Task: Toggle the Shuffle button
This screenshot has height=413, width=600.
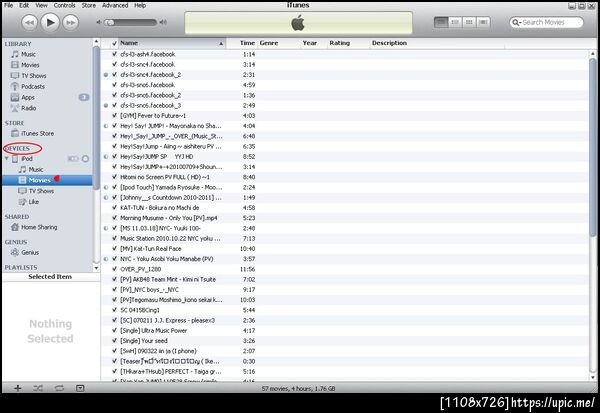Action: pyautogui.click(x=38, y=388)
